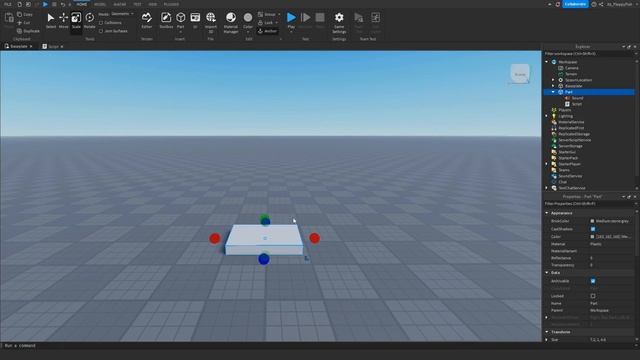
Task: Open the Material Manager
Action: coord(231,22)
